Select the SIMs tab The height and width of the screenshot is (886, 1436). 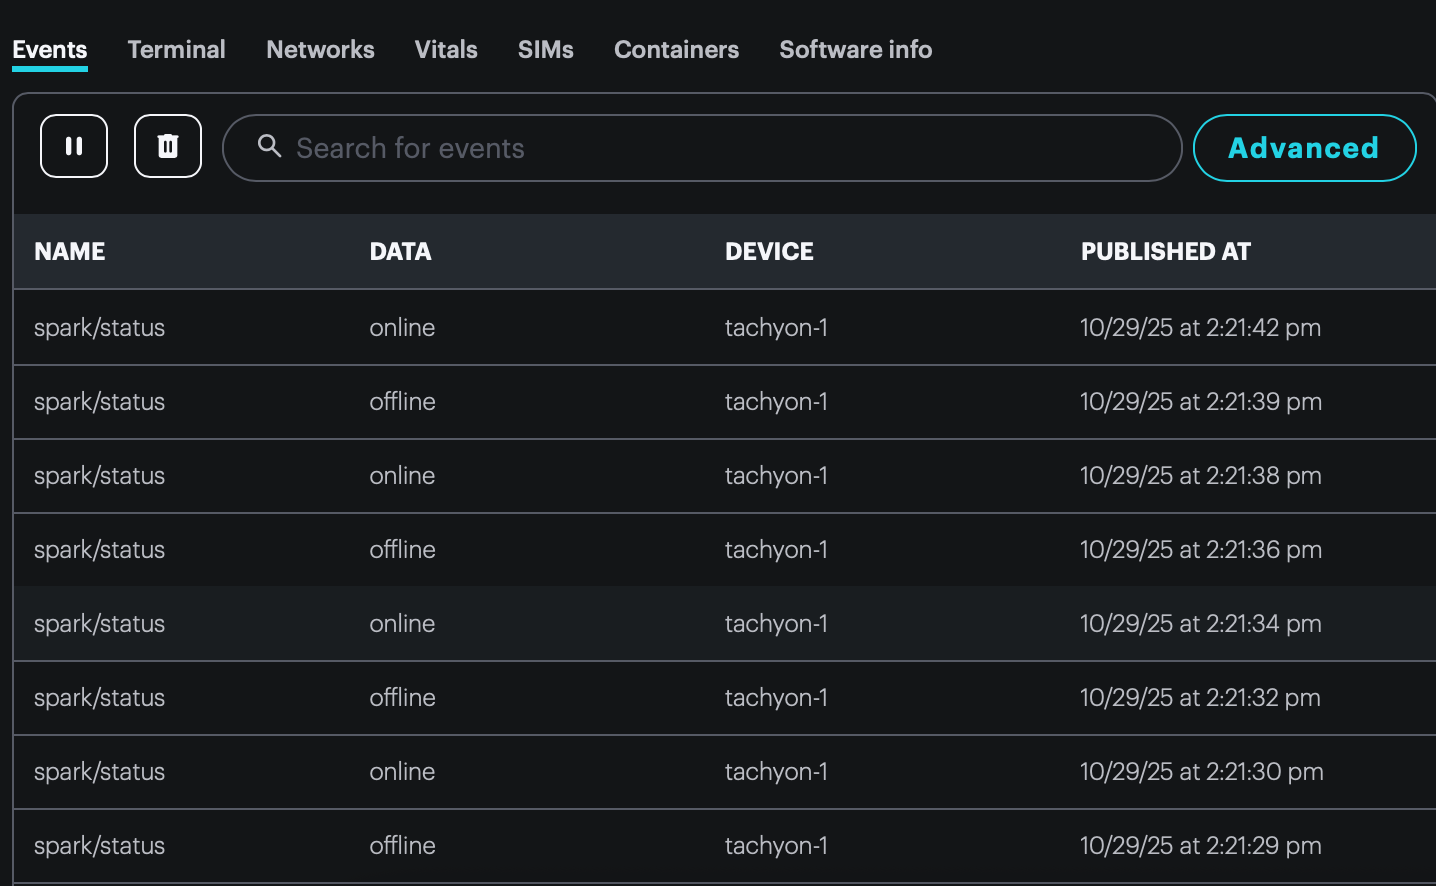[545, 50]
